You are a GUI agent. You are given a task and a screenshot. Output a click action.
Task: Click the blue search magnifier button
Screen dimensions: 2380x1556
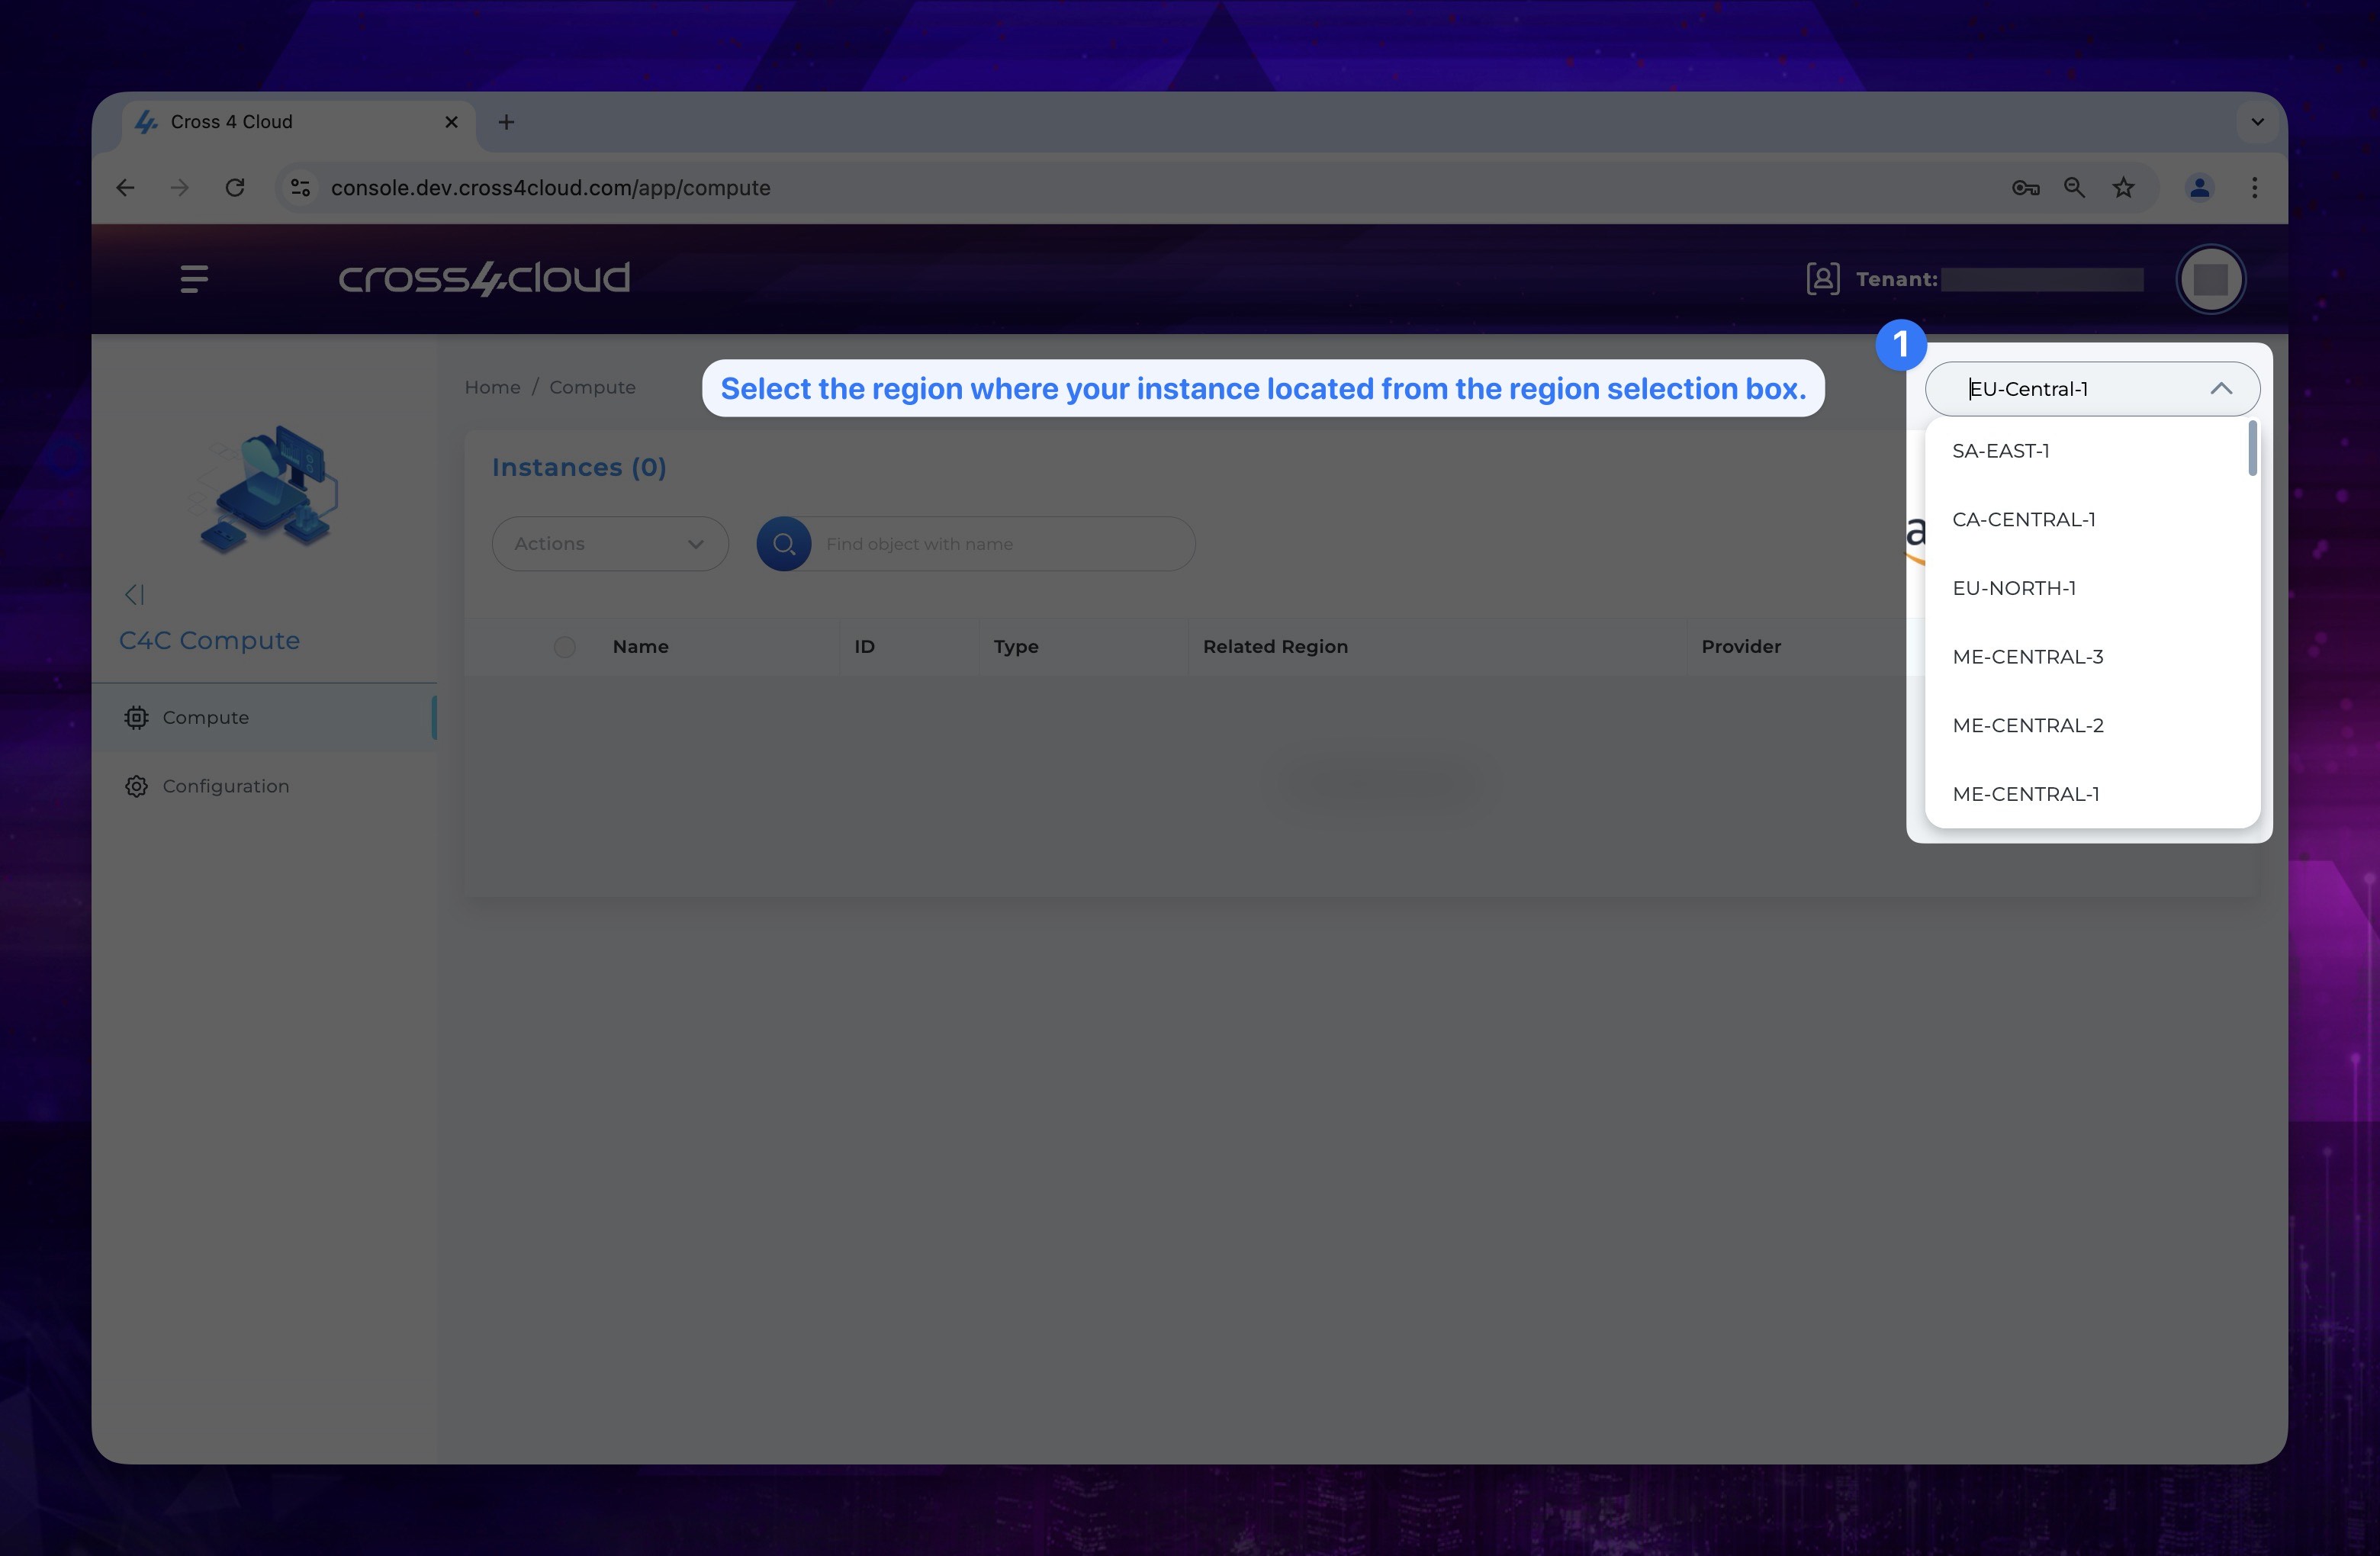[784, 544]
